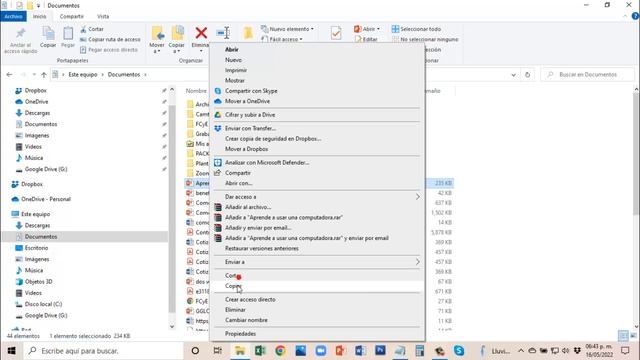Open Skype from the taskbar
Screen dimensions: 640x360
point(459,351)
